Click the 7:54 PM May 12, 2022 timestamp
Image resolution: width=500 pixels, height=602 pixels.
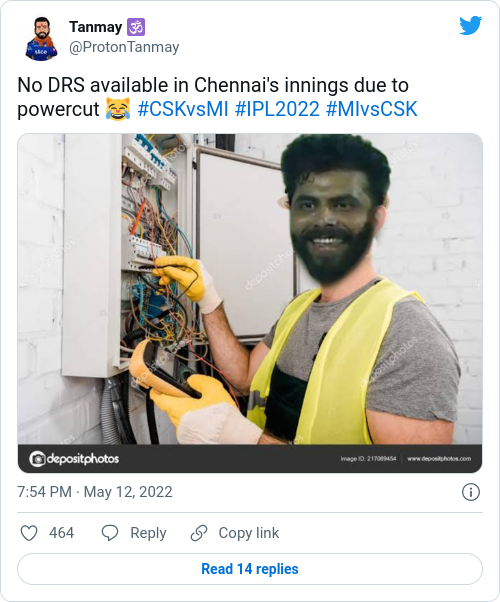click(95, 492)
